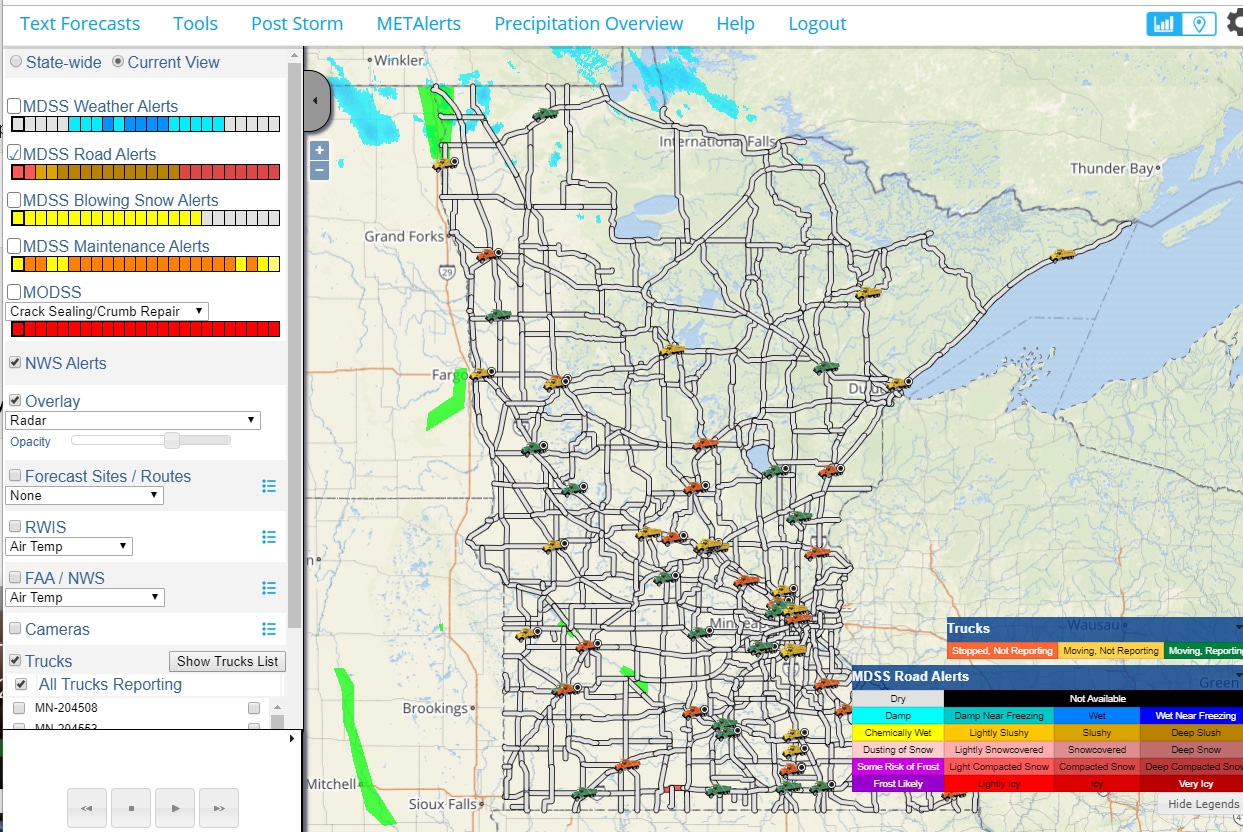The image size is (1243, 832).
Task: Open the FAA / NWS list icon
Action: [x=268, y=588]
